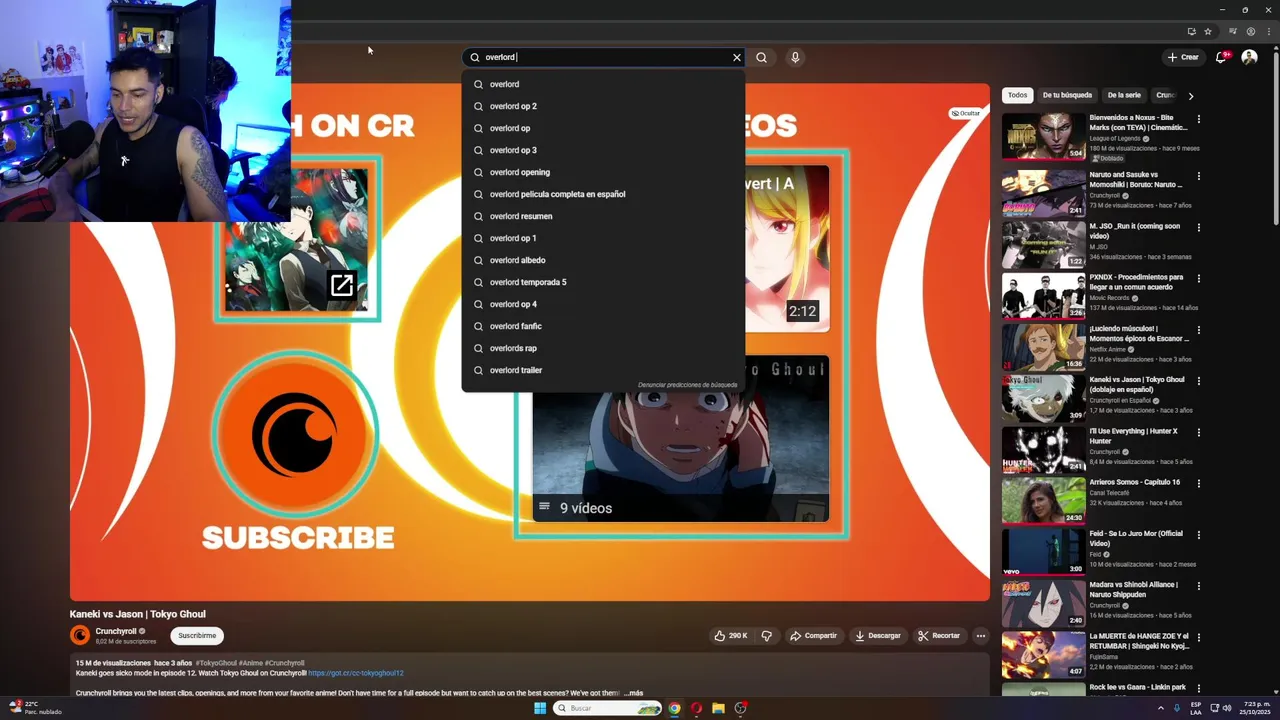Choose 'overlord pelicula completa en español' suggestion
The width and height of the screenshot is (1280, 720).
point(603,194)
